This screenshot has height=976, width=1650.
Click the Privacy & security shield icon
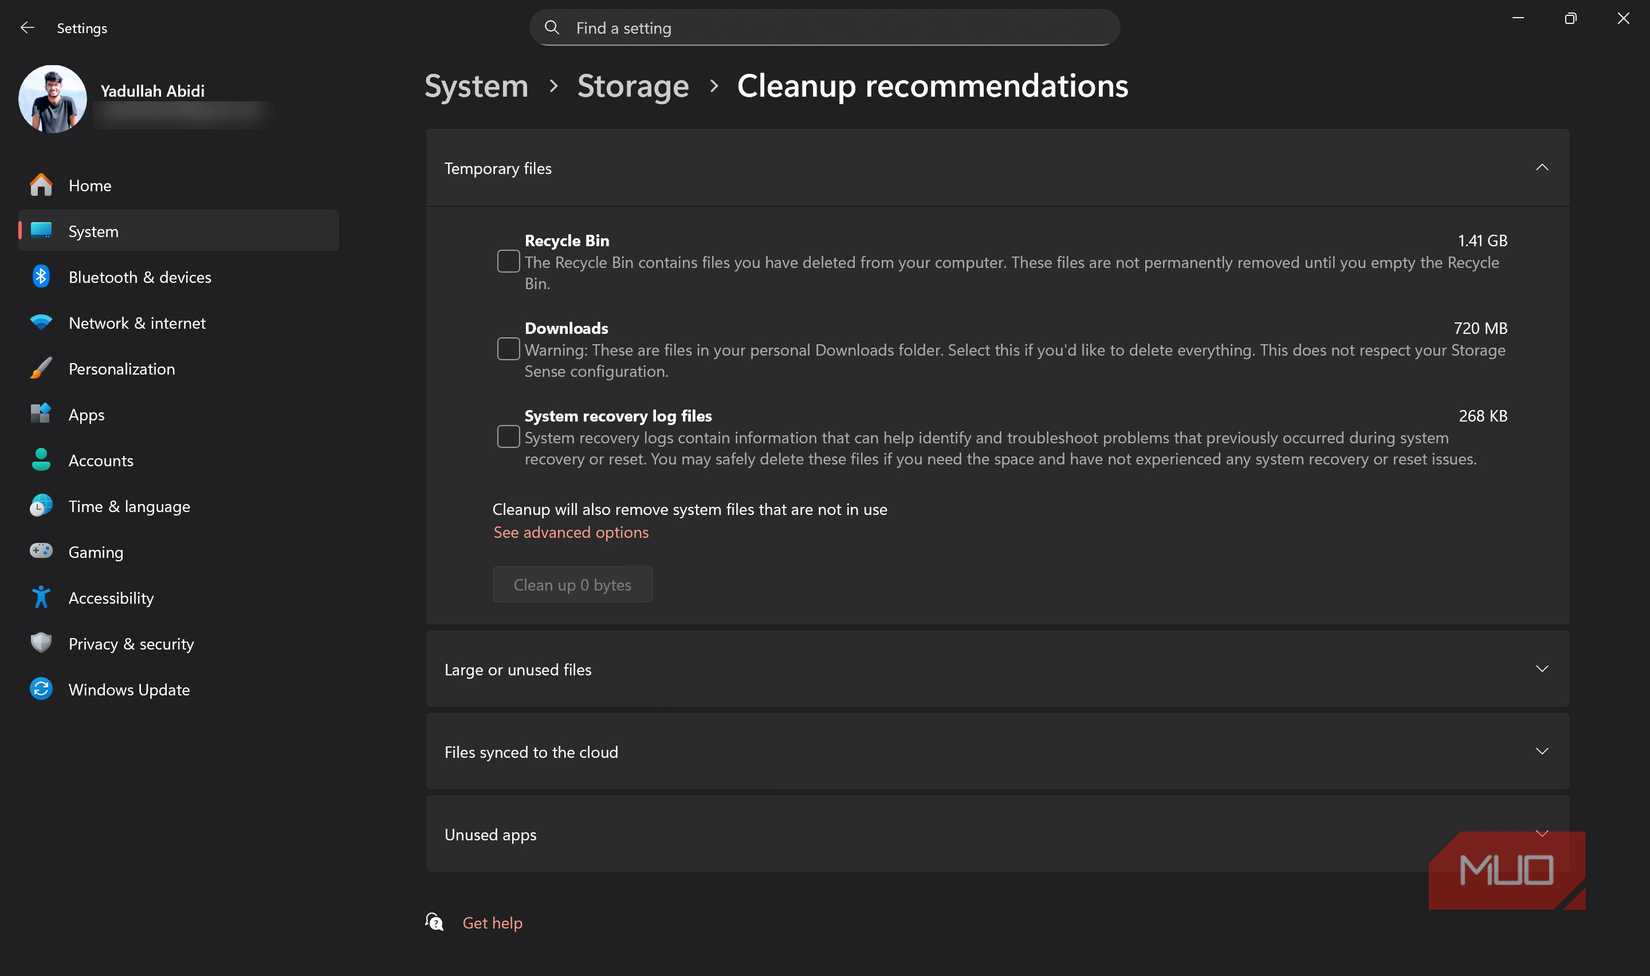coord(40,643)
